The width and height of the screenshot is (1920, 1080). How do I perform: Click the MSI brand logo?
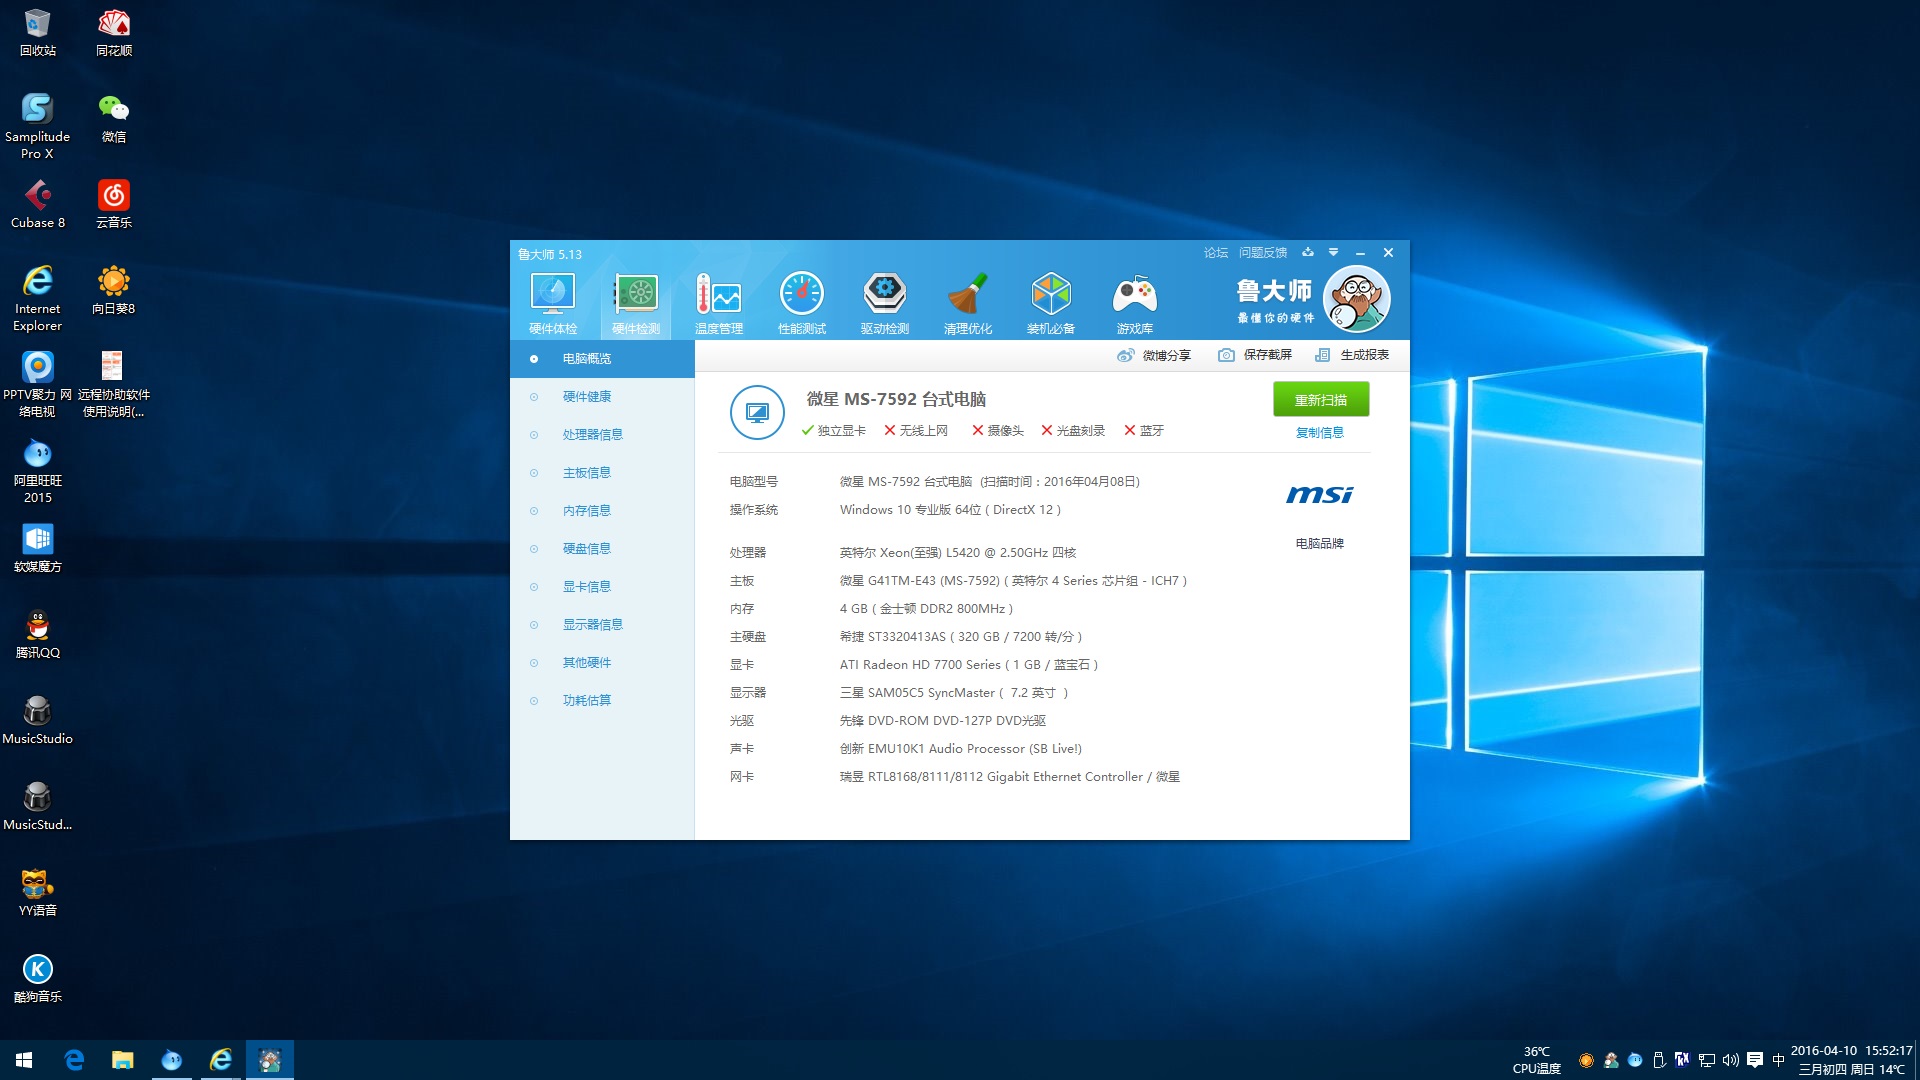tap(1319, 495)
